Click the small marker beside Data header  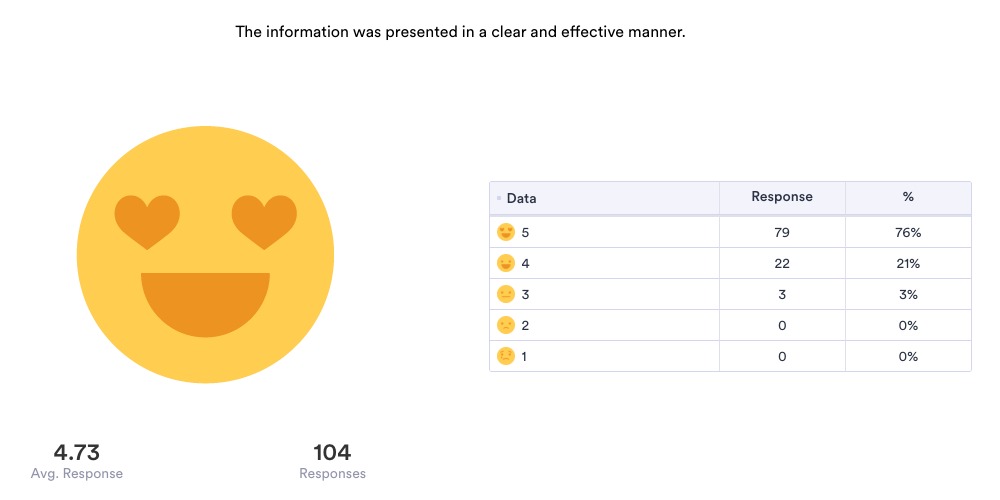pos(499,199)
